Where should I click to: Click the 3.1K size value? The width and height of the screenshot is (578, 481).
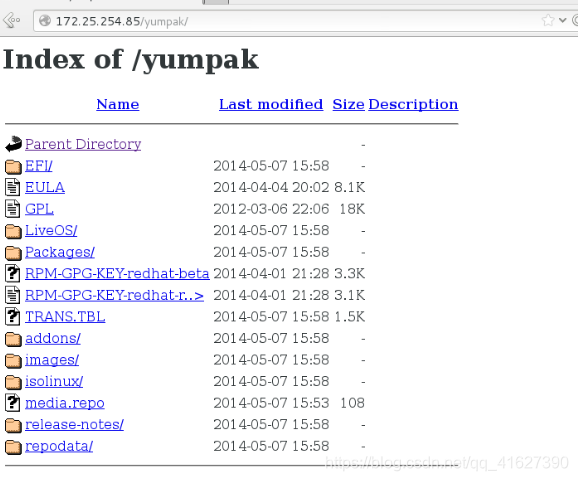click(x=349, y=295)
